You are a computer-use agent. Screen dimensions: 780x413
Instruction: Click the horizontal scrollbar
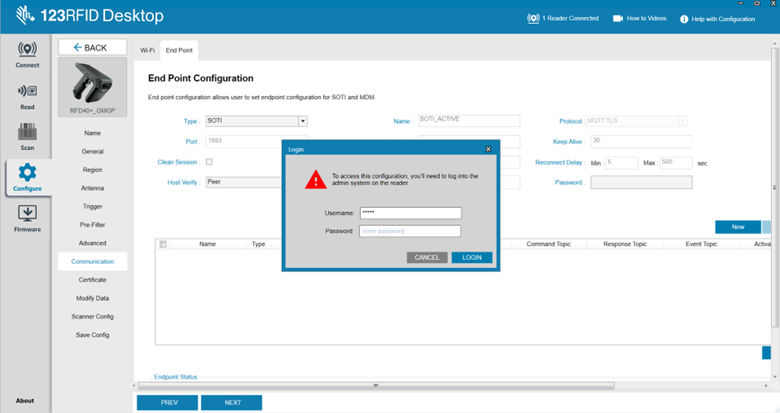tap(376, 386)
